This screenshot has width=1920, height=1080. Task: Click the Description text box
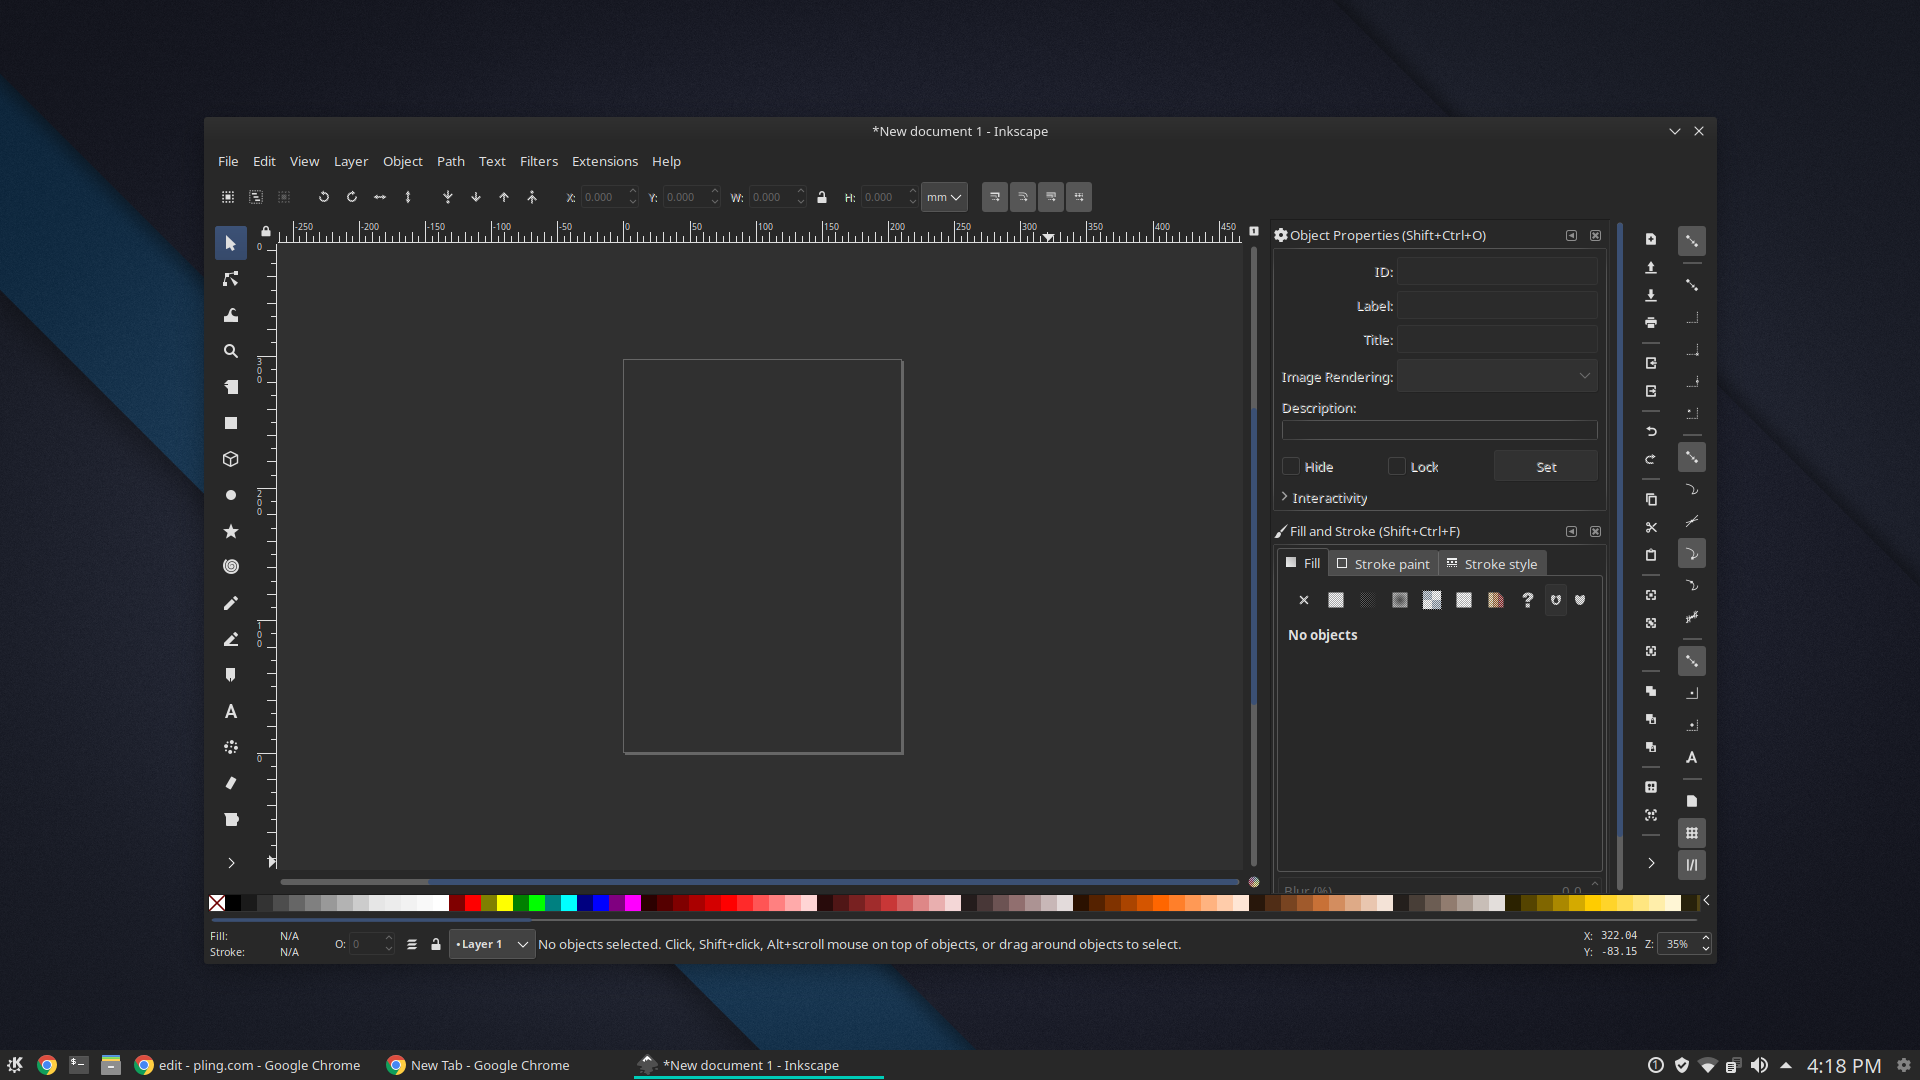point(1440,430)
